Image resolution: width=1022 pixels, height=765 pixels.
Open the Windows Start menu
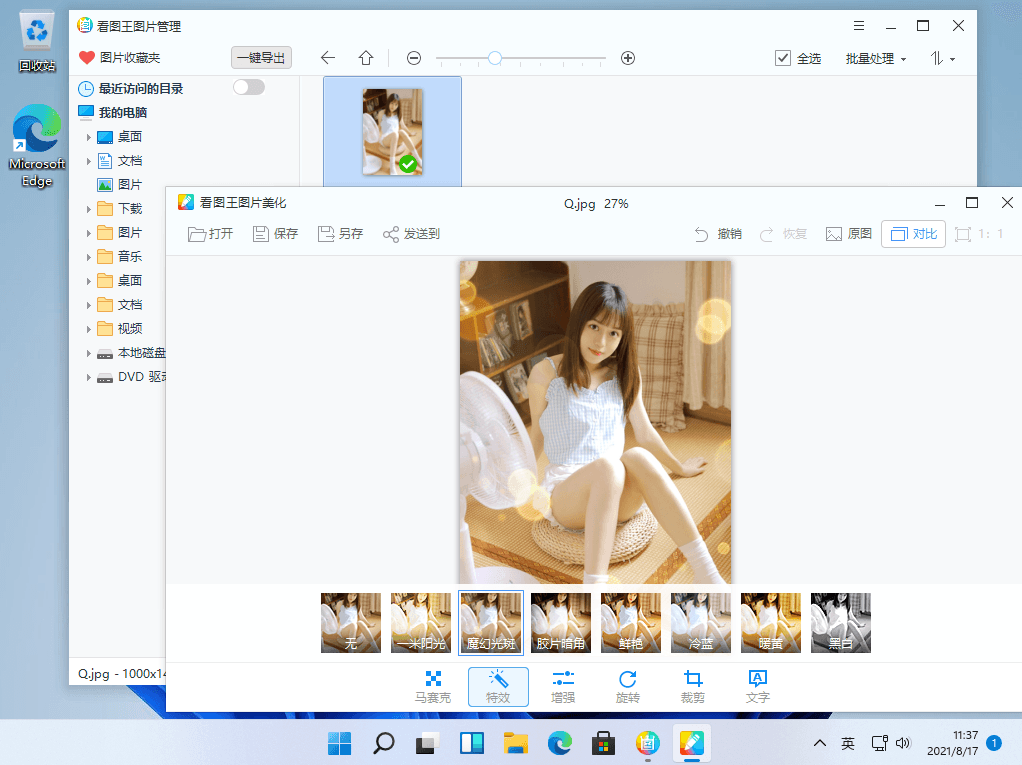pos(340,743)
